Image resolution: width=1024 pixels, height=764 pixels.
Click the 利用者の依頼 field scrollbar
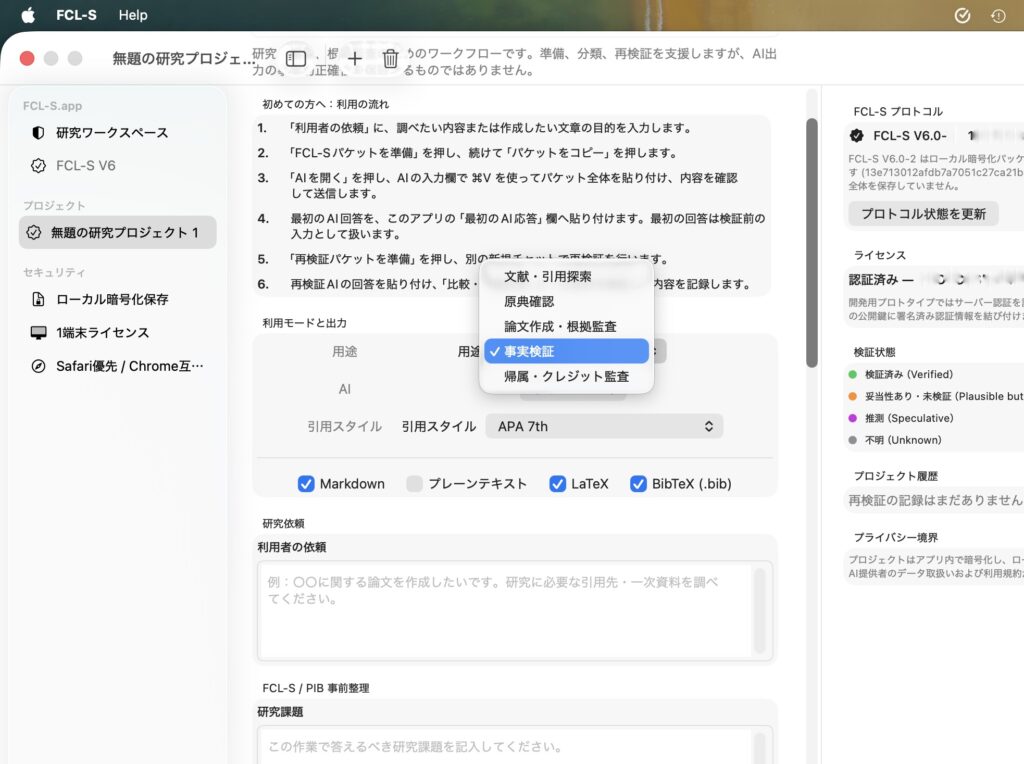[760, 611]
